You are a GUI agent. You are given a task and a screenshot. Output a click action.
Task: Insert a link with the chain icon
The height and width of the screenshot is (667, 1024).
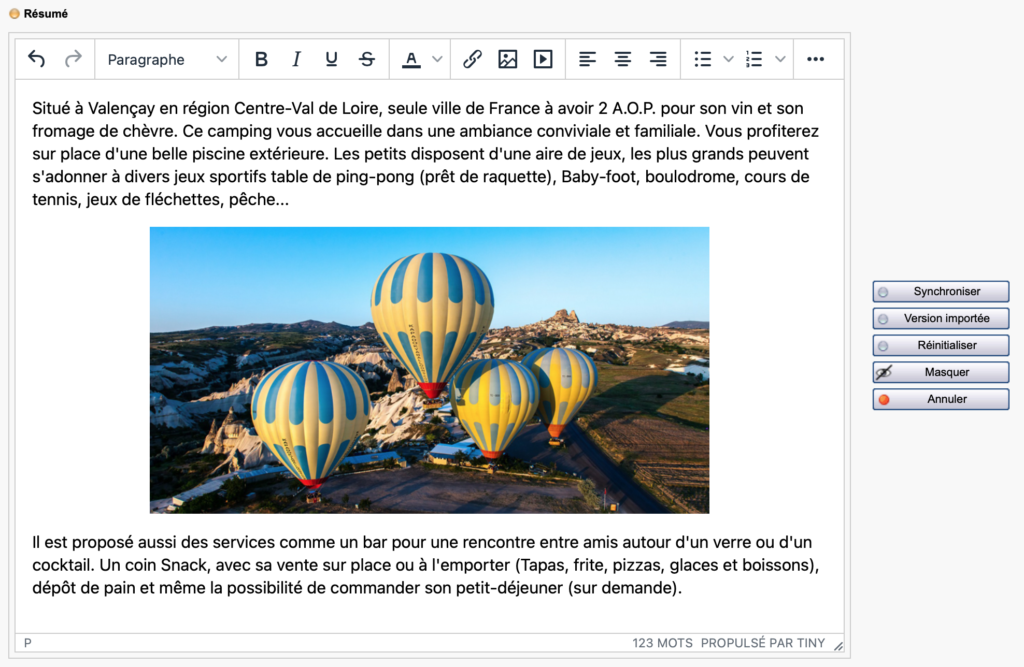(472, 59)
